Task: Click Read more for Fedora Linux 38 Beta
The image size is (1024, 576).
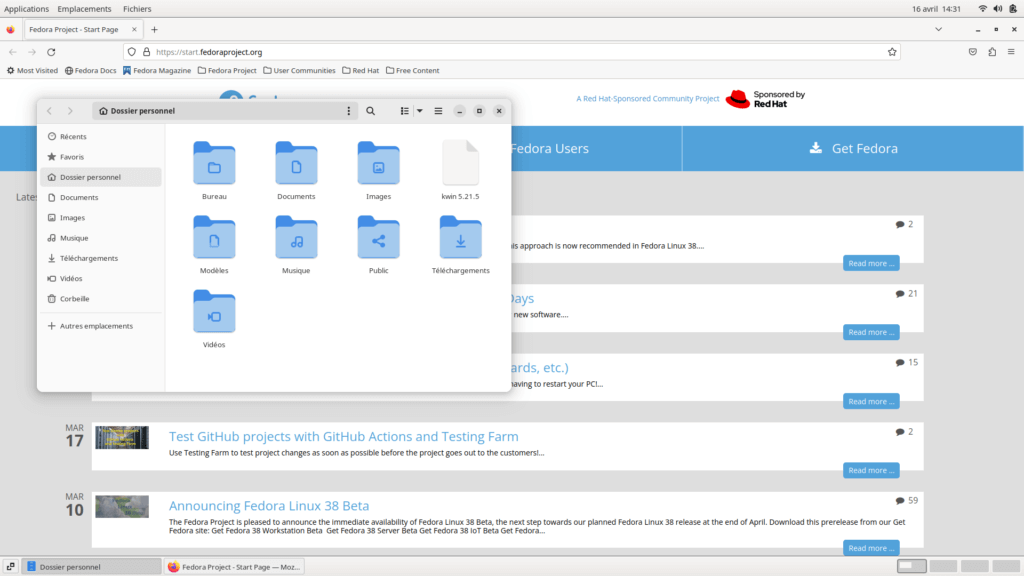Action: 871,548
